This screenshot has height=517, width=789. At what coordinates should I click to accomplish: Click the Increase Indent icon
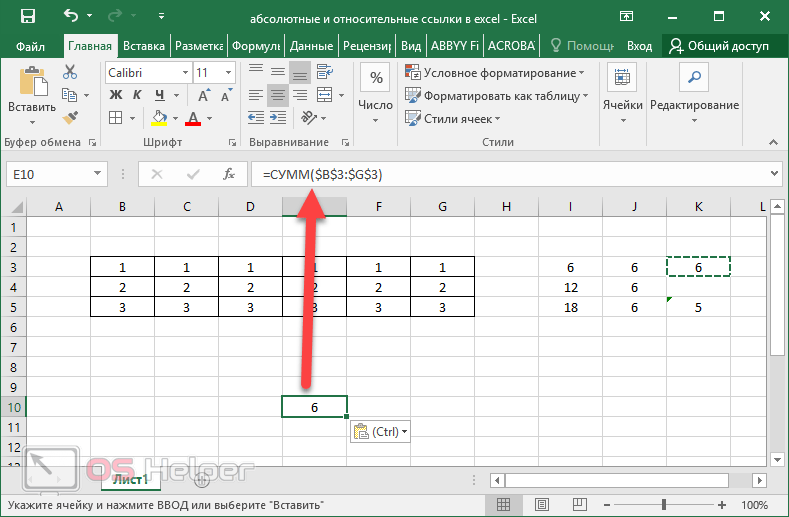278,118
